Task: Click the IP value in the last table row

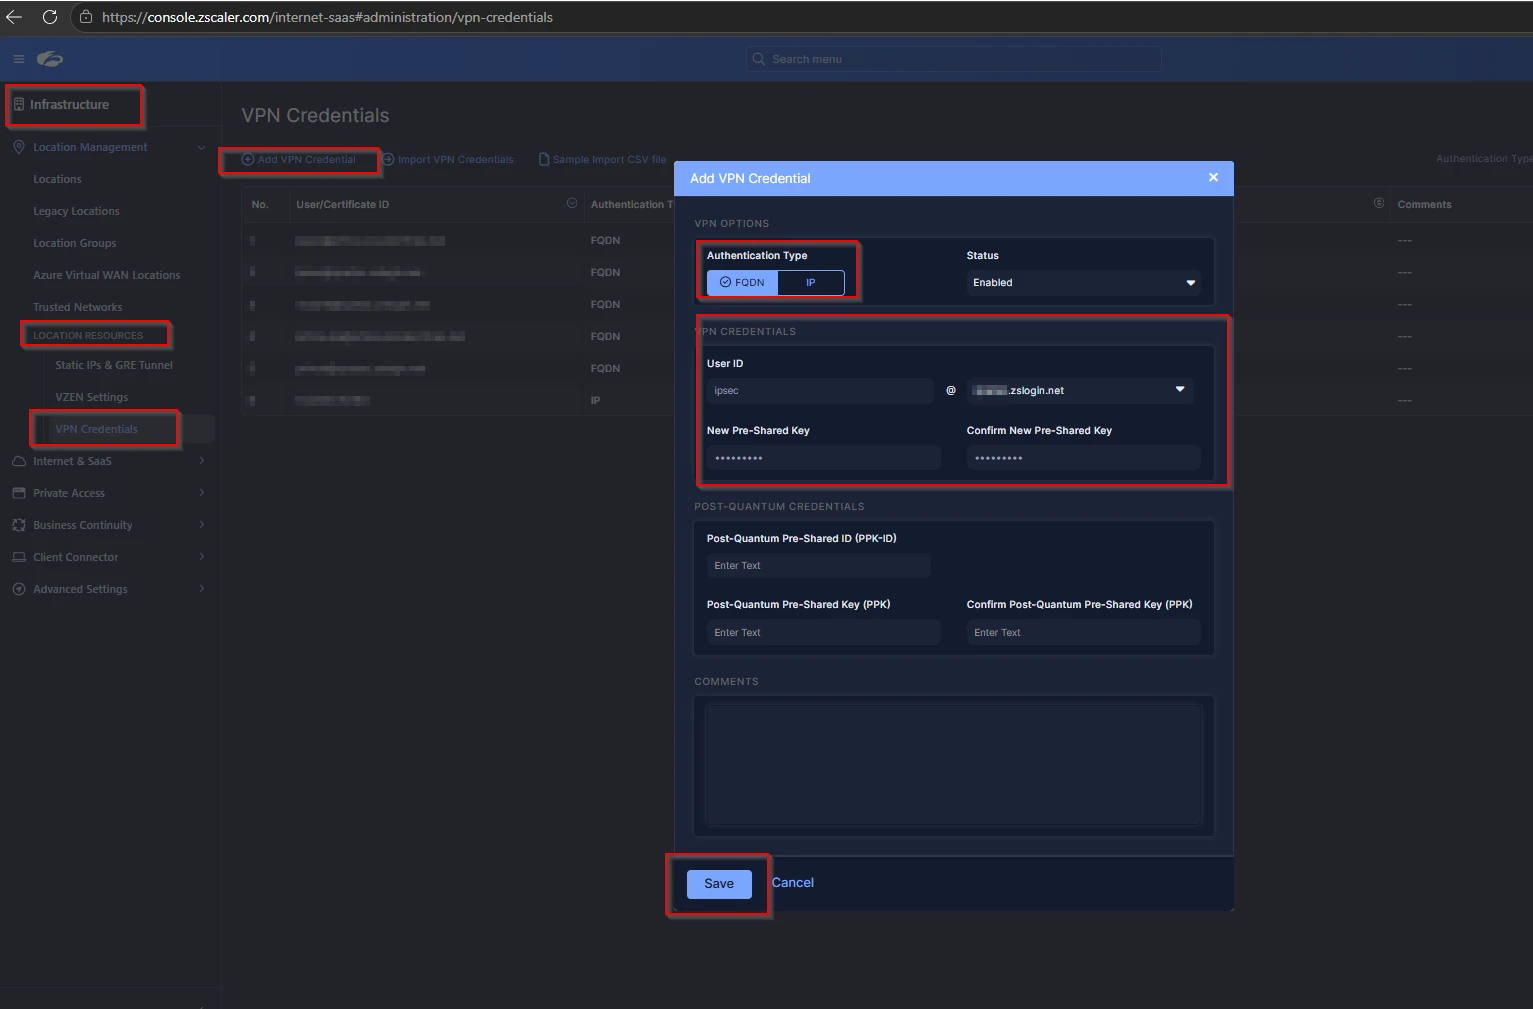Action: [x=595, y=400]
